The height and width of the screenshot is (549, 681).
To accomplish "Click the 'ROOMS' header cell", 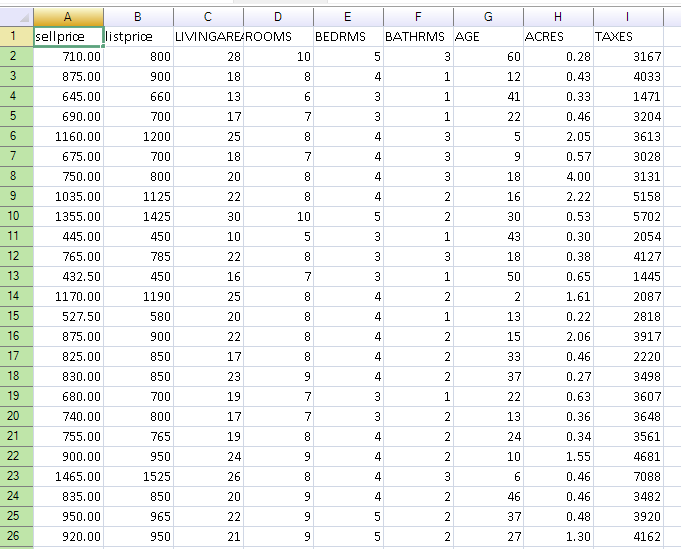I will (278, 36).
